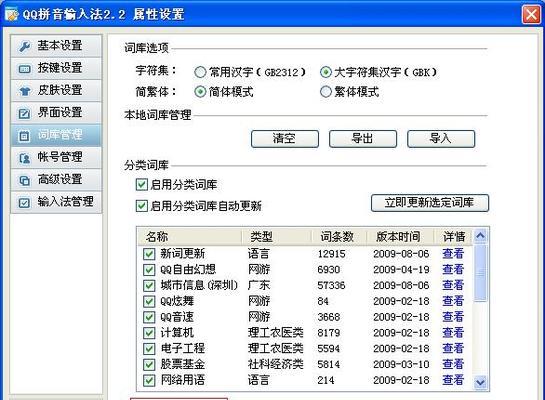Screen dimensions: 545x400
Task: Uncheck the QQ自由幻想 dictionary
Action: pos(149,270)
